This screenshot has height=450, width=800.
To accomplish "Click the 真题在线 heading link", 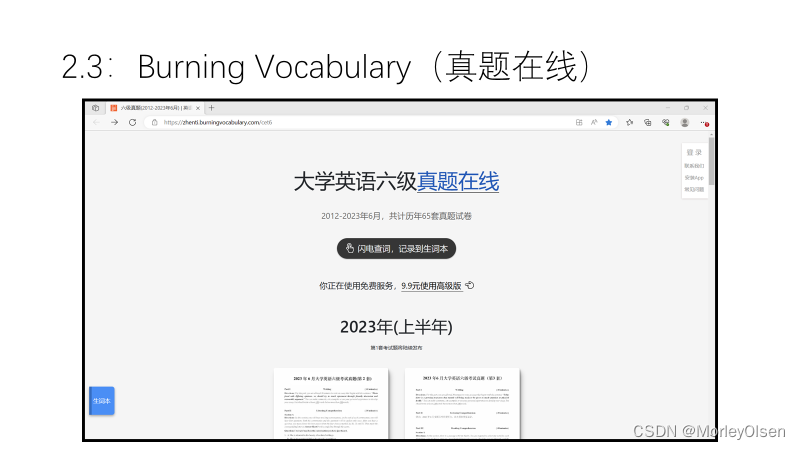I will [x=458, y=182].
